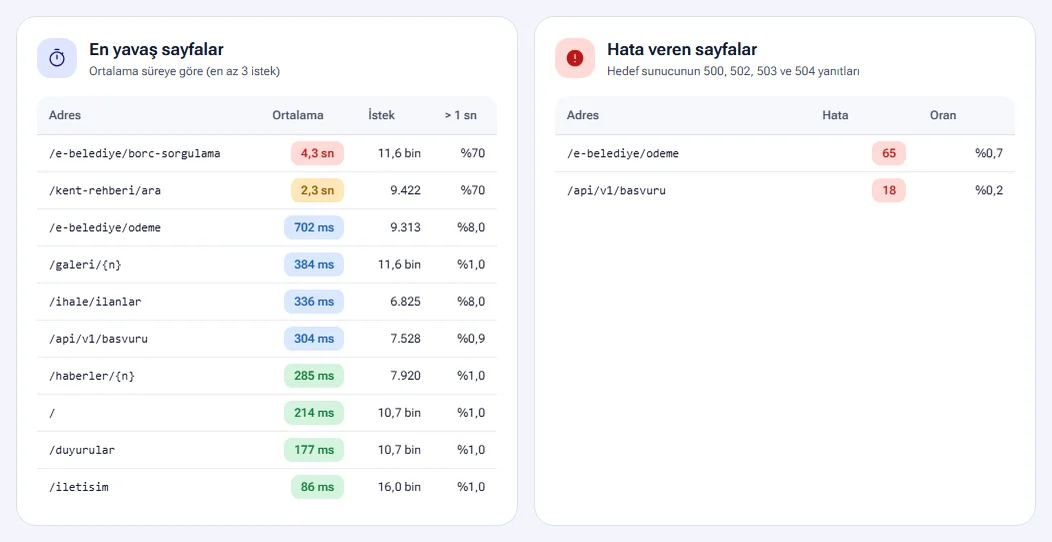Open the /kent-rehberi/ara row
The height and width of the screenshot is (542, 1052).
[267, 191]
